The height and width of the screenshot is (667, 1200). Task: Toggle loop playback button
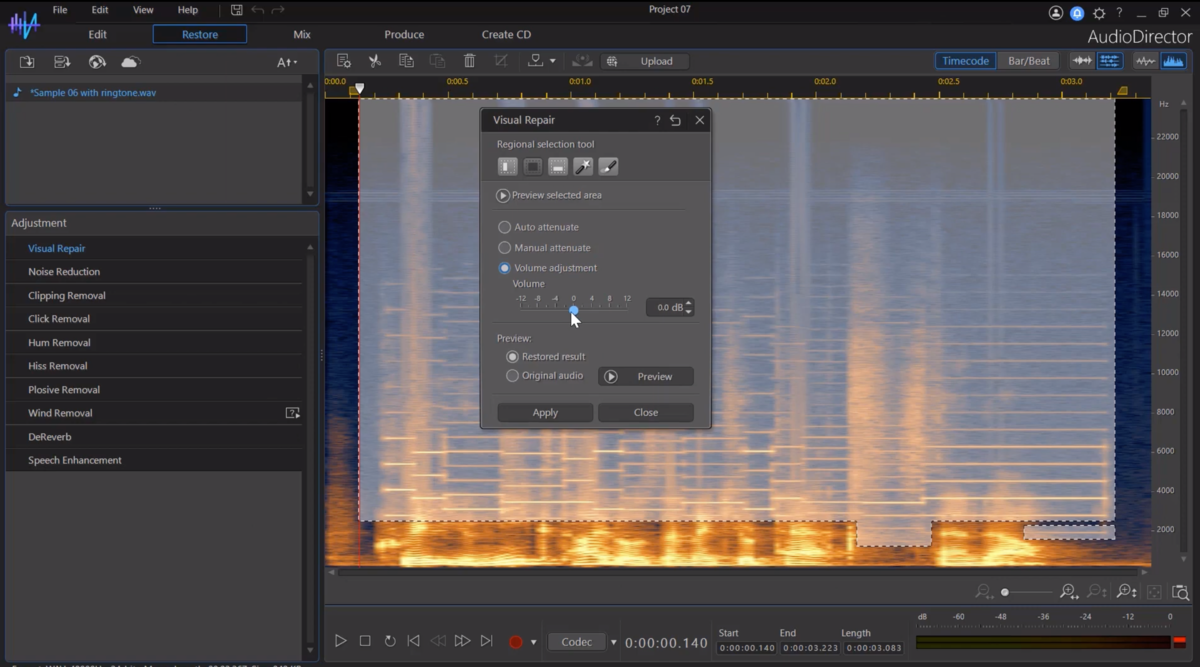pos(389,641)
